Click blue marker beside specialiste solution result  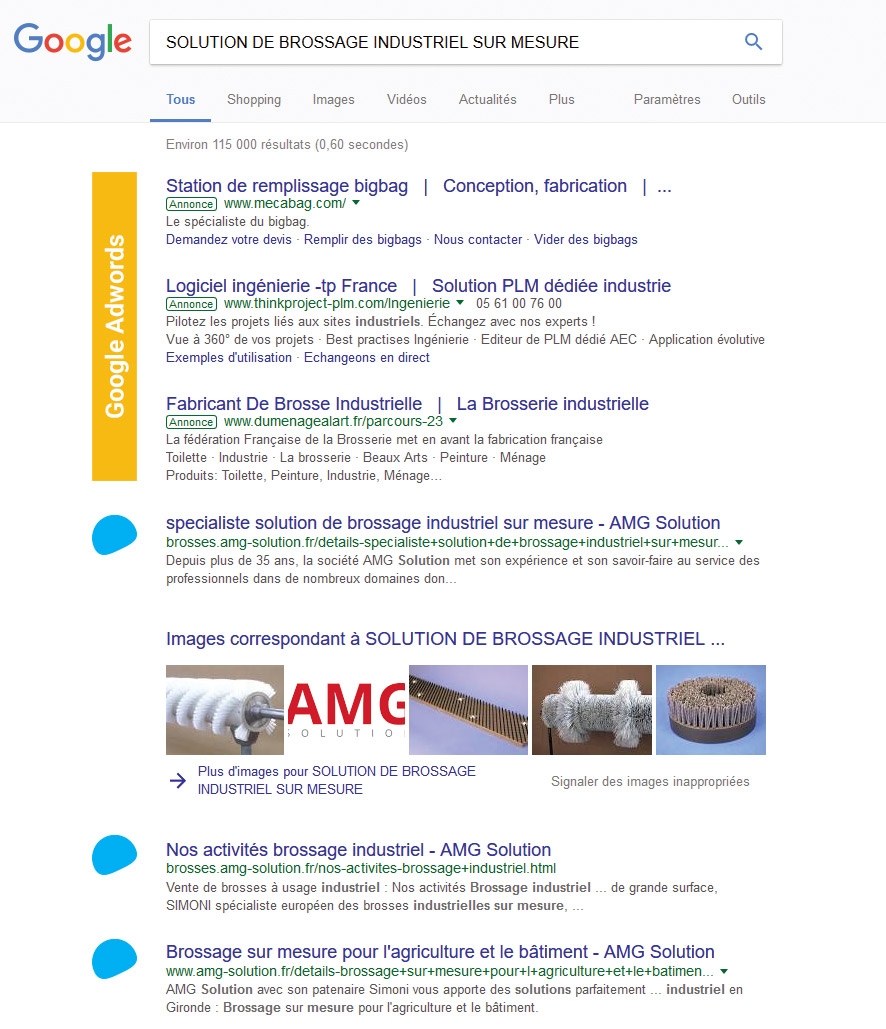[114, 535]
